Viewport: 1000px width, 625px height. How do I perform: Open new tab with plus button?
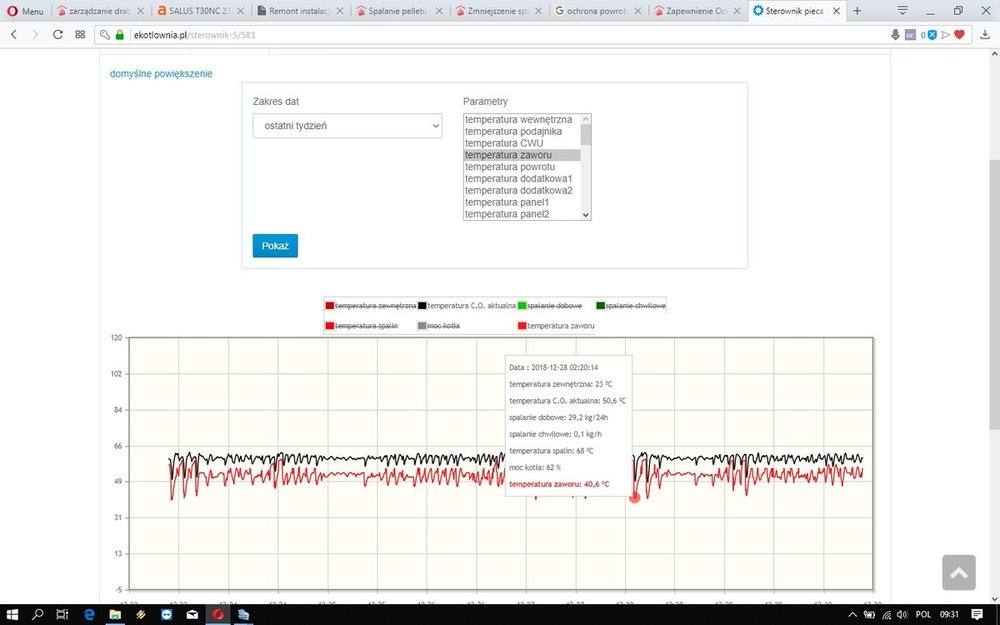click(857, 11)
